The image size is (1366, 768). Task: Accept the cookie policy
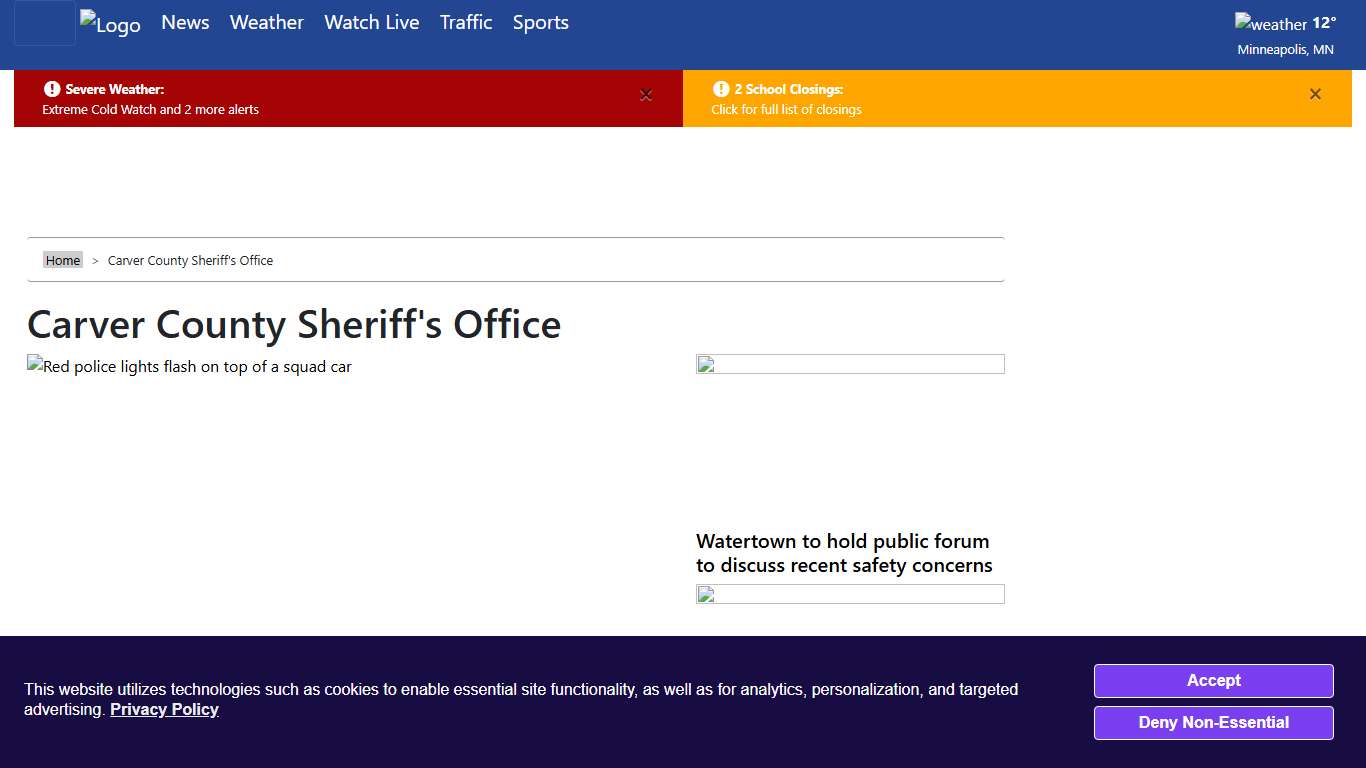point(1213,681)
